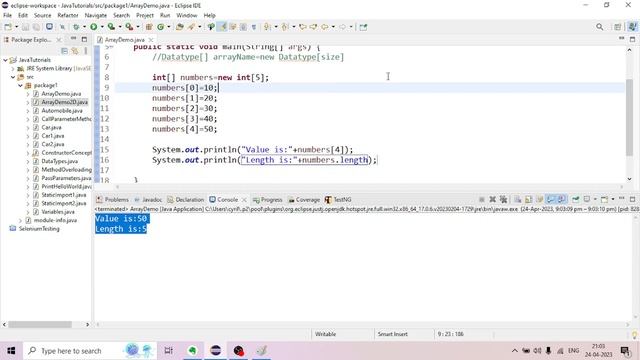Open the Navigate menu
640x360 pixels.
[x=96, y=15]
